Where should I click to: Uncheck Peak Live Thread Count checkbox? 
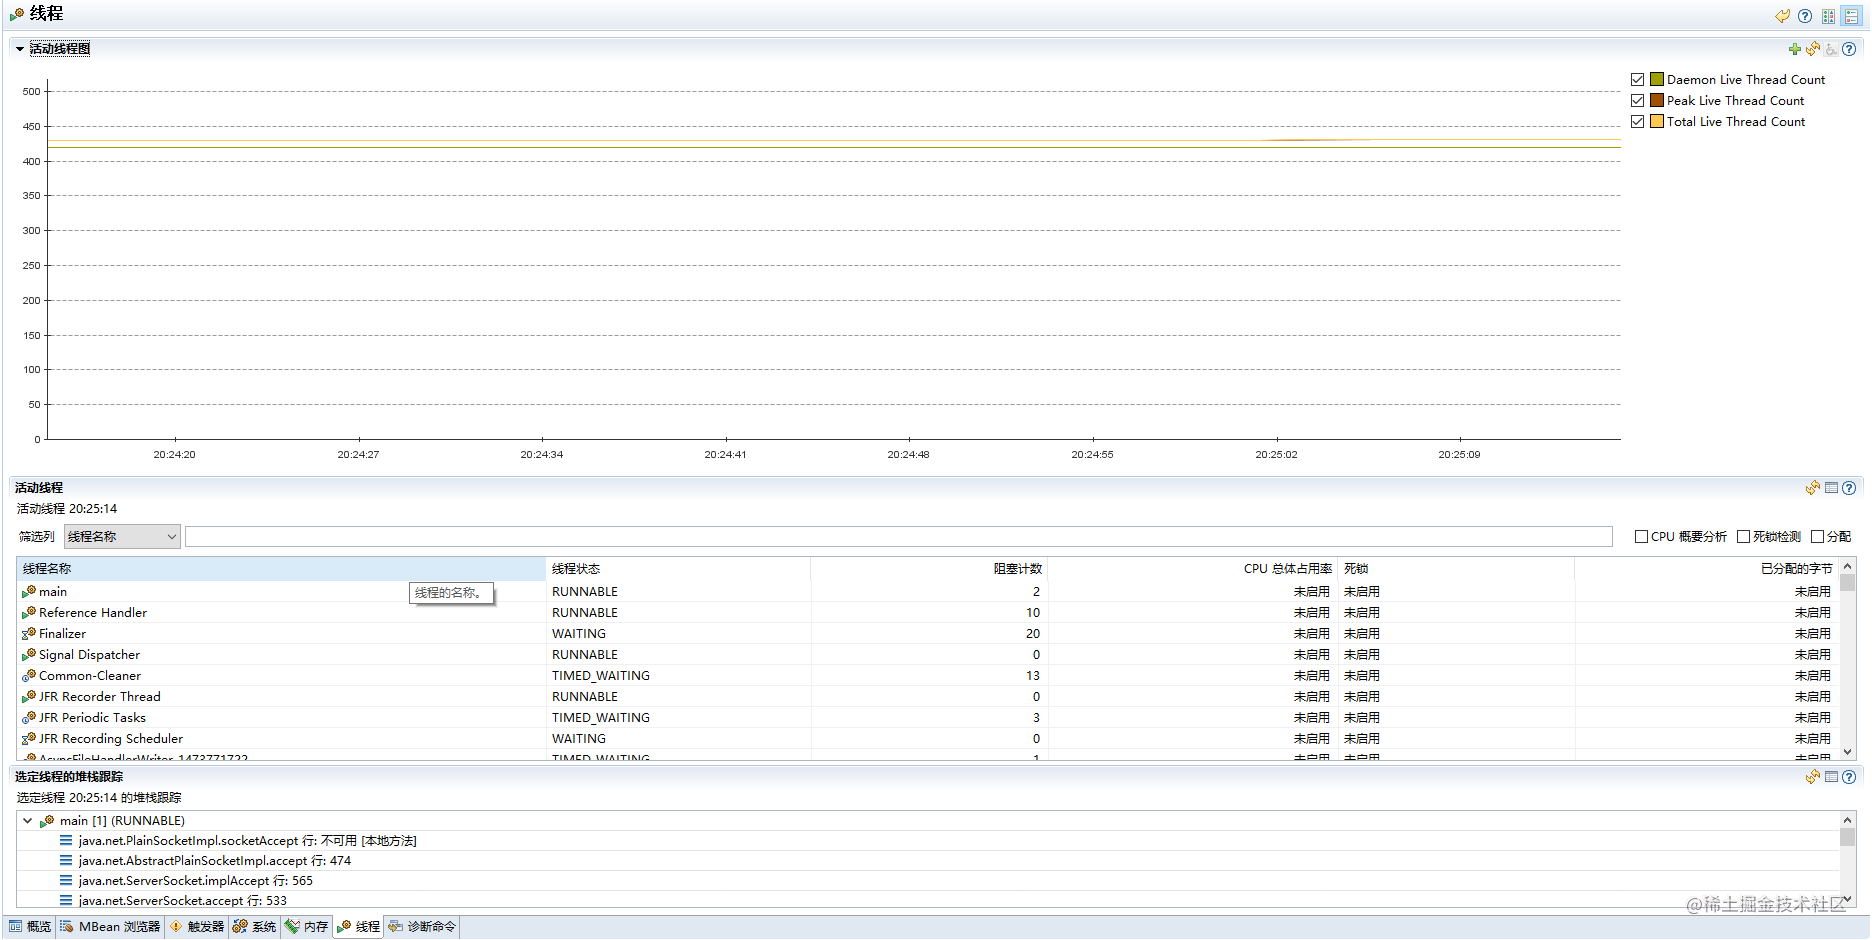point(1638,101)
